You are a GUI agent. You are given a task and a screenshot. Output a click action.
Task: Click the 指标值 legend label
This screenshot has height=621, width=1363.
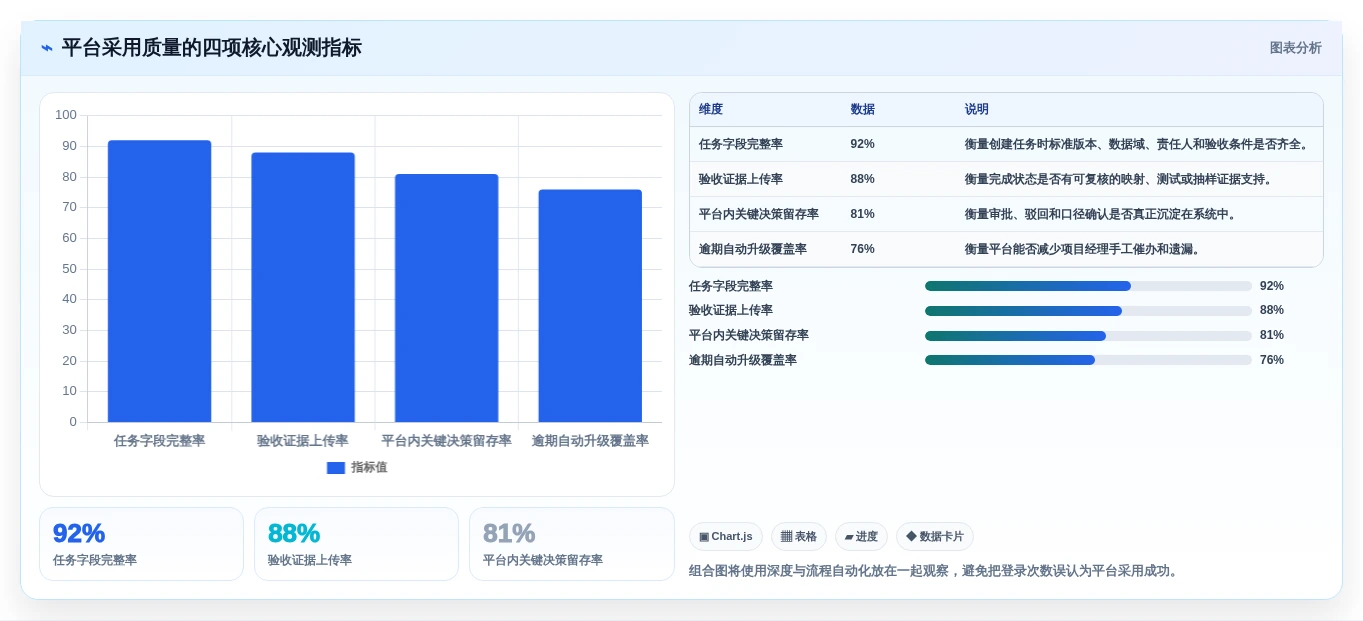[x=369, y=468]
